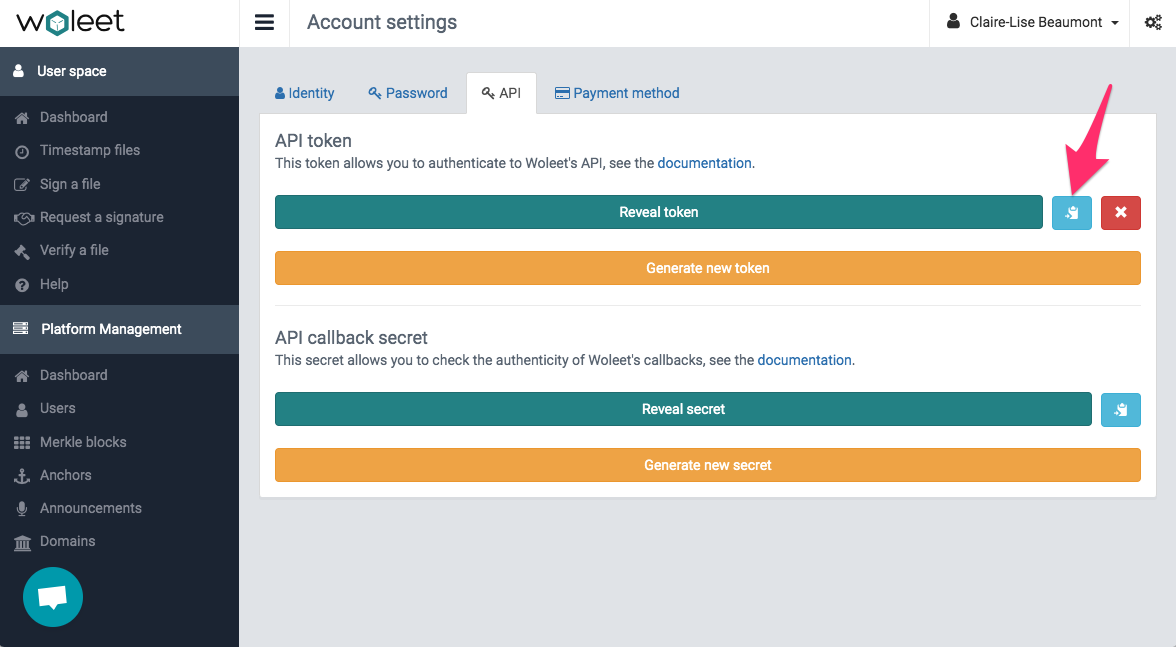Click the Reveal token button

[x=658, y=212]
